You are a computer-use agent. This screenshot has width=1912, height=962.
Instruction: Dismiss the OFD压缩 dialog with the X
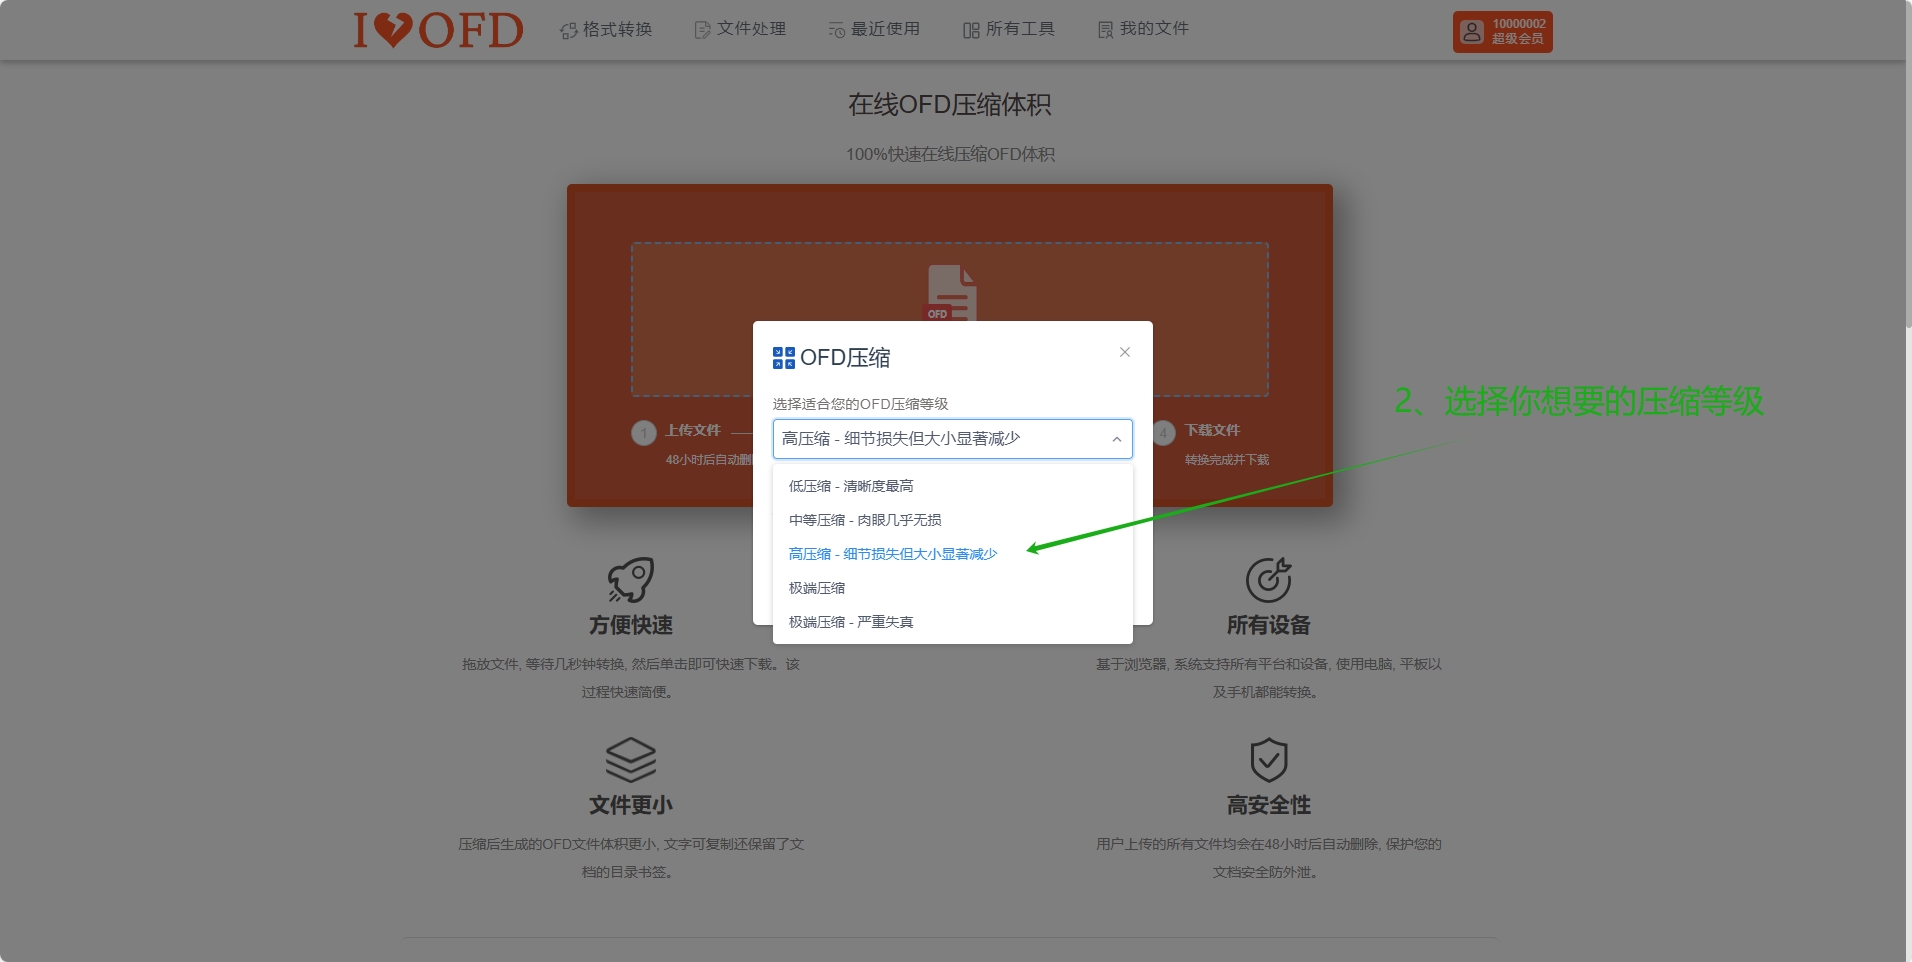[1124, 352]
